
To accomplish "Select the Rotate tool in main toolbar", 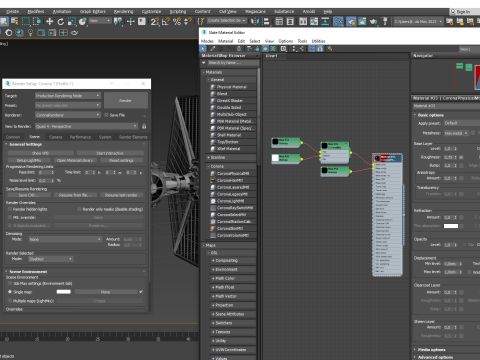I will (60, 22).
